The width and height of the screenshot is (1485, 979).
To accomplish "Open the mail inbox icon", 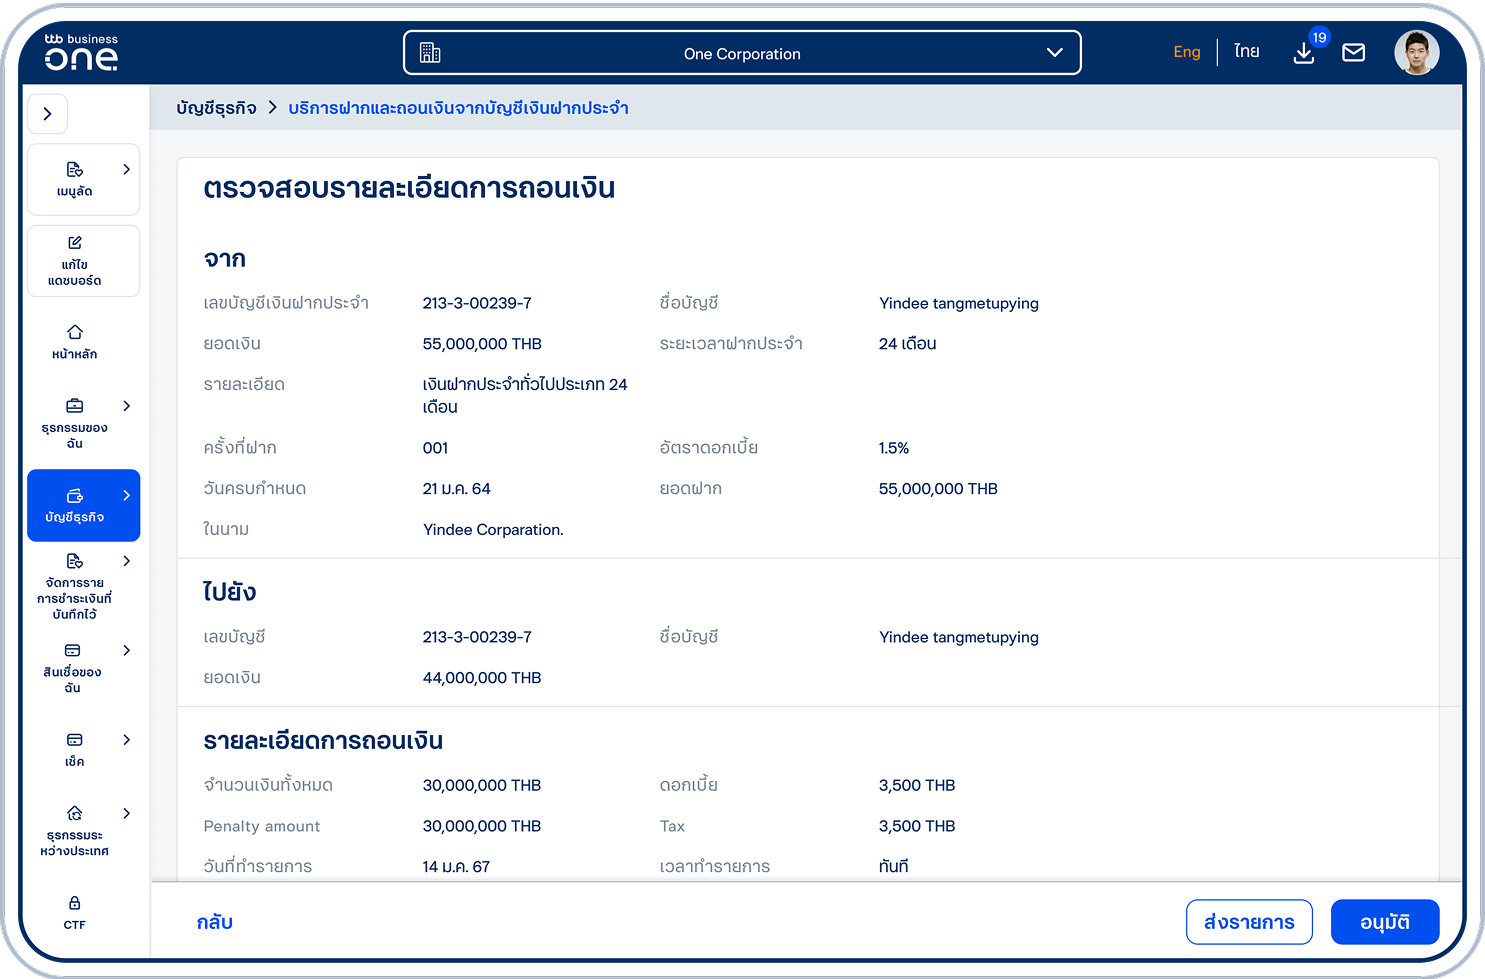I will [x=1353, y=53].
